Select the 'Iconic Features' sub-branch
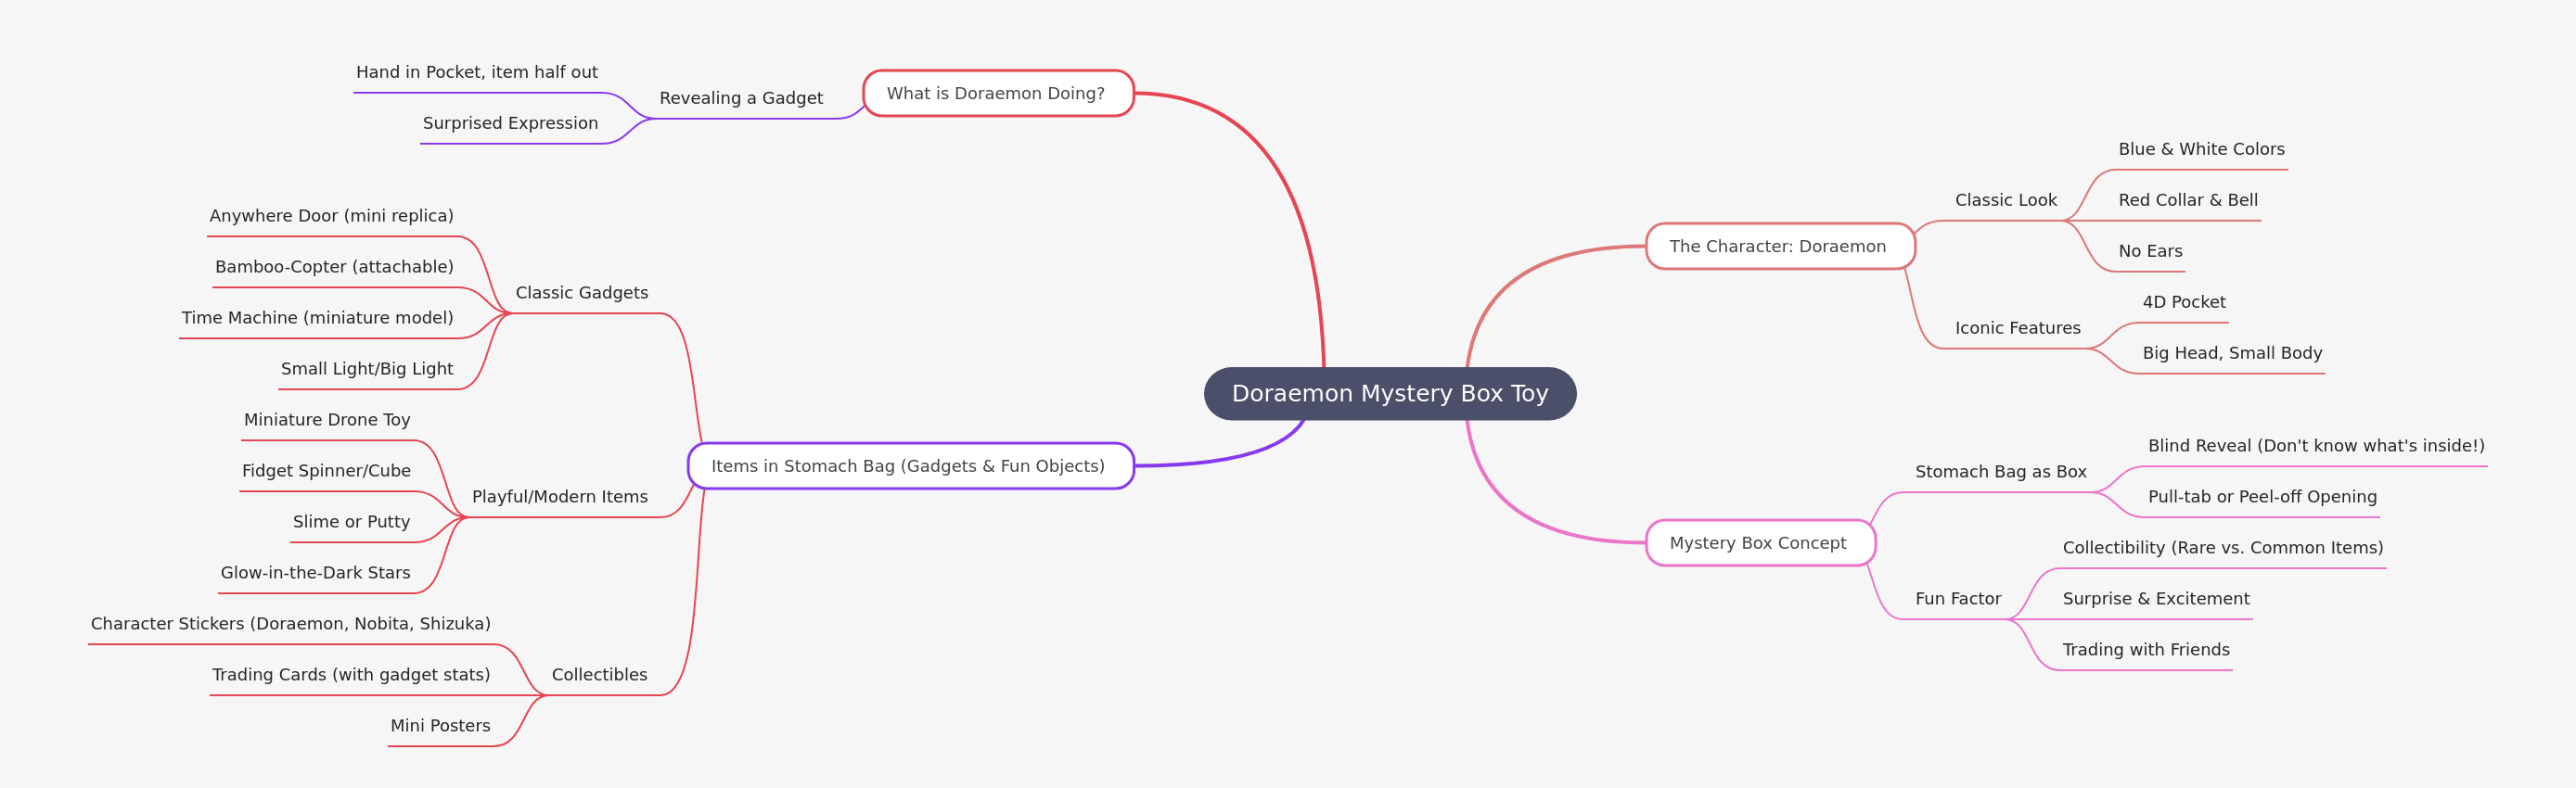 [2017, 328]
